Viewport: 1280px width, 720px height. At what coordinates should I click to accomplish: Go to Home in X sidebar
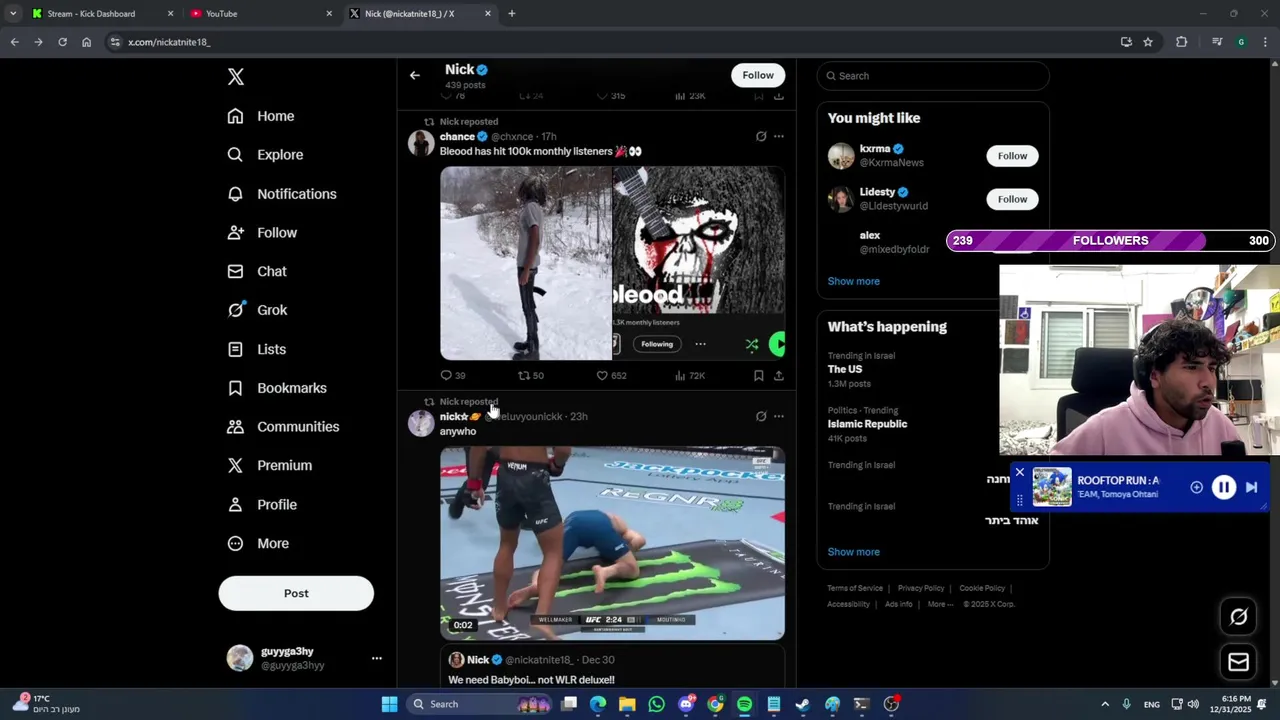[261, 116]
